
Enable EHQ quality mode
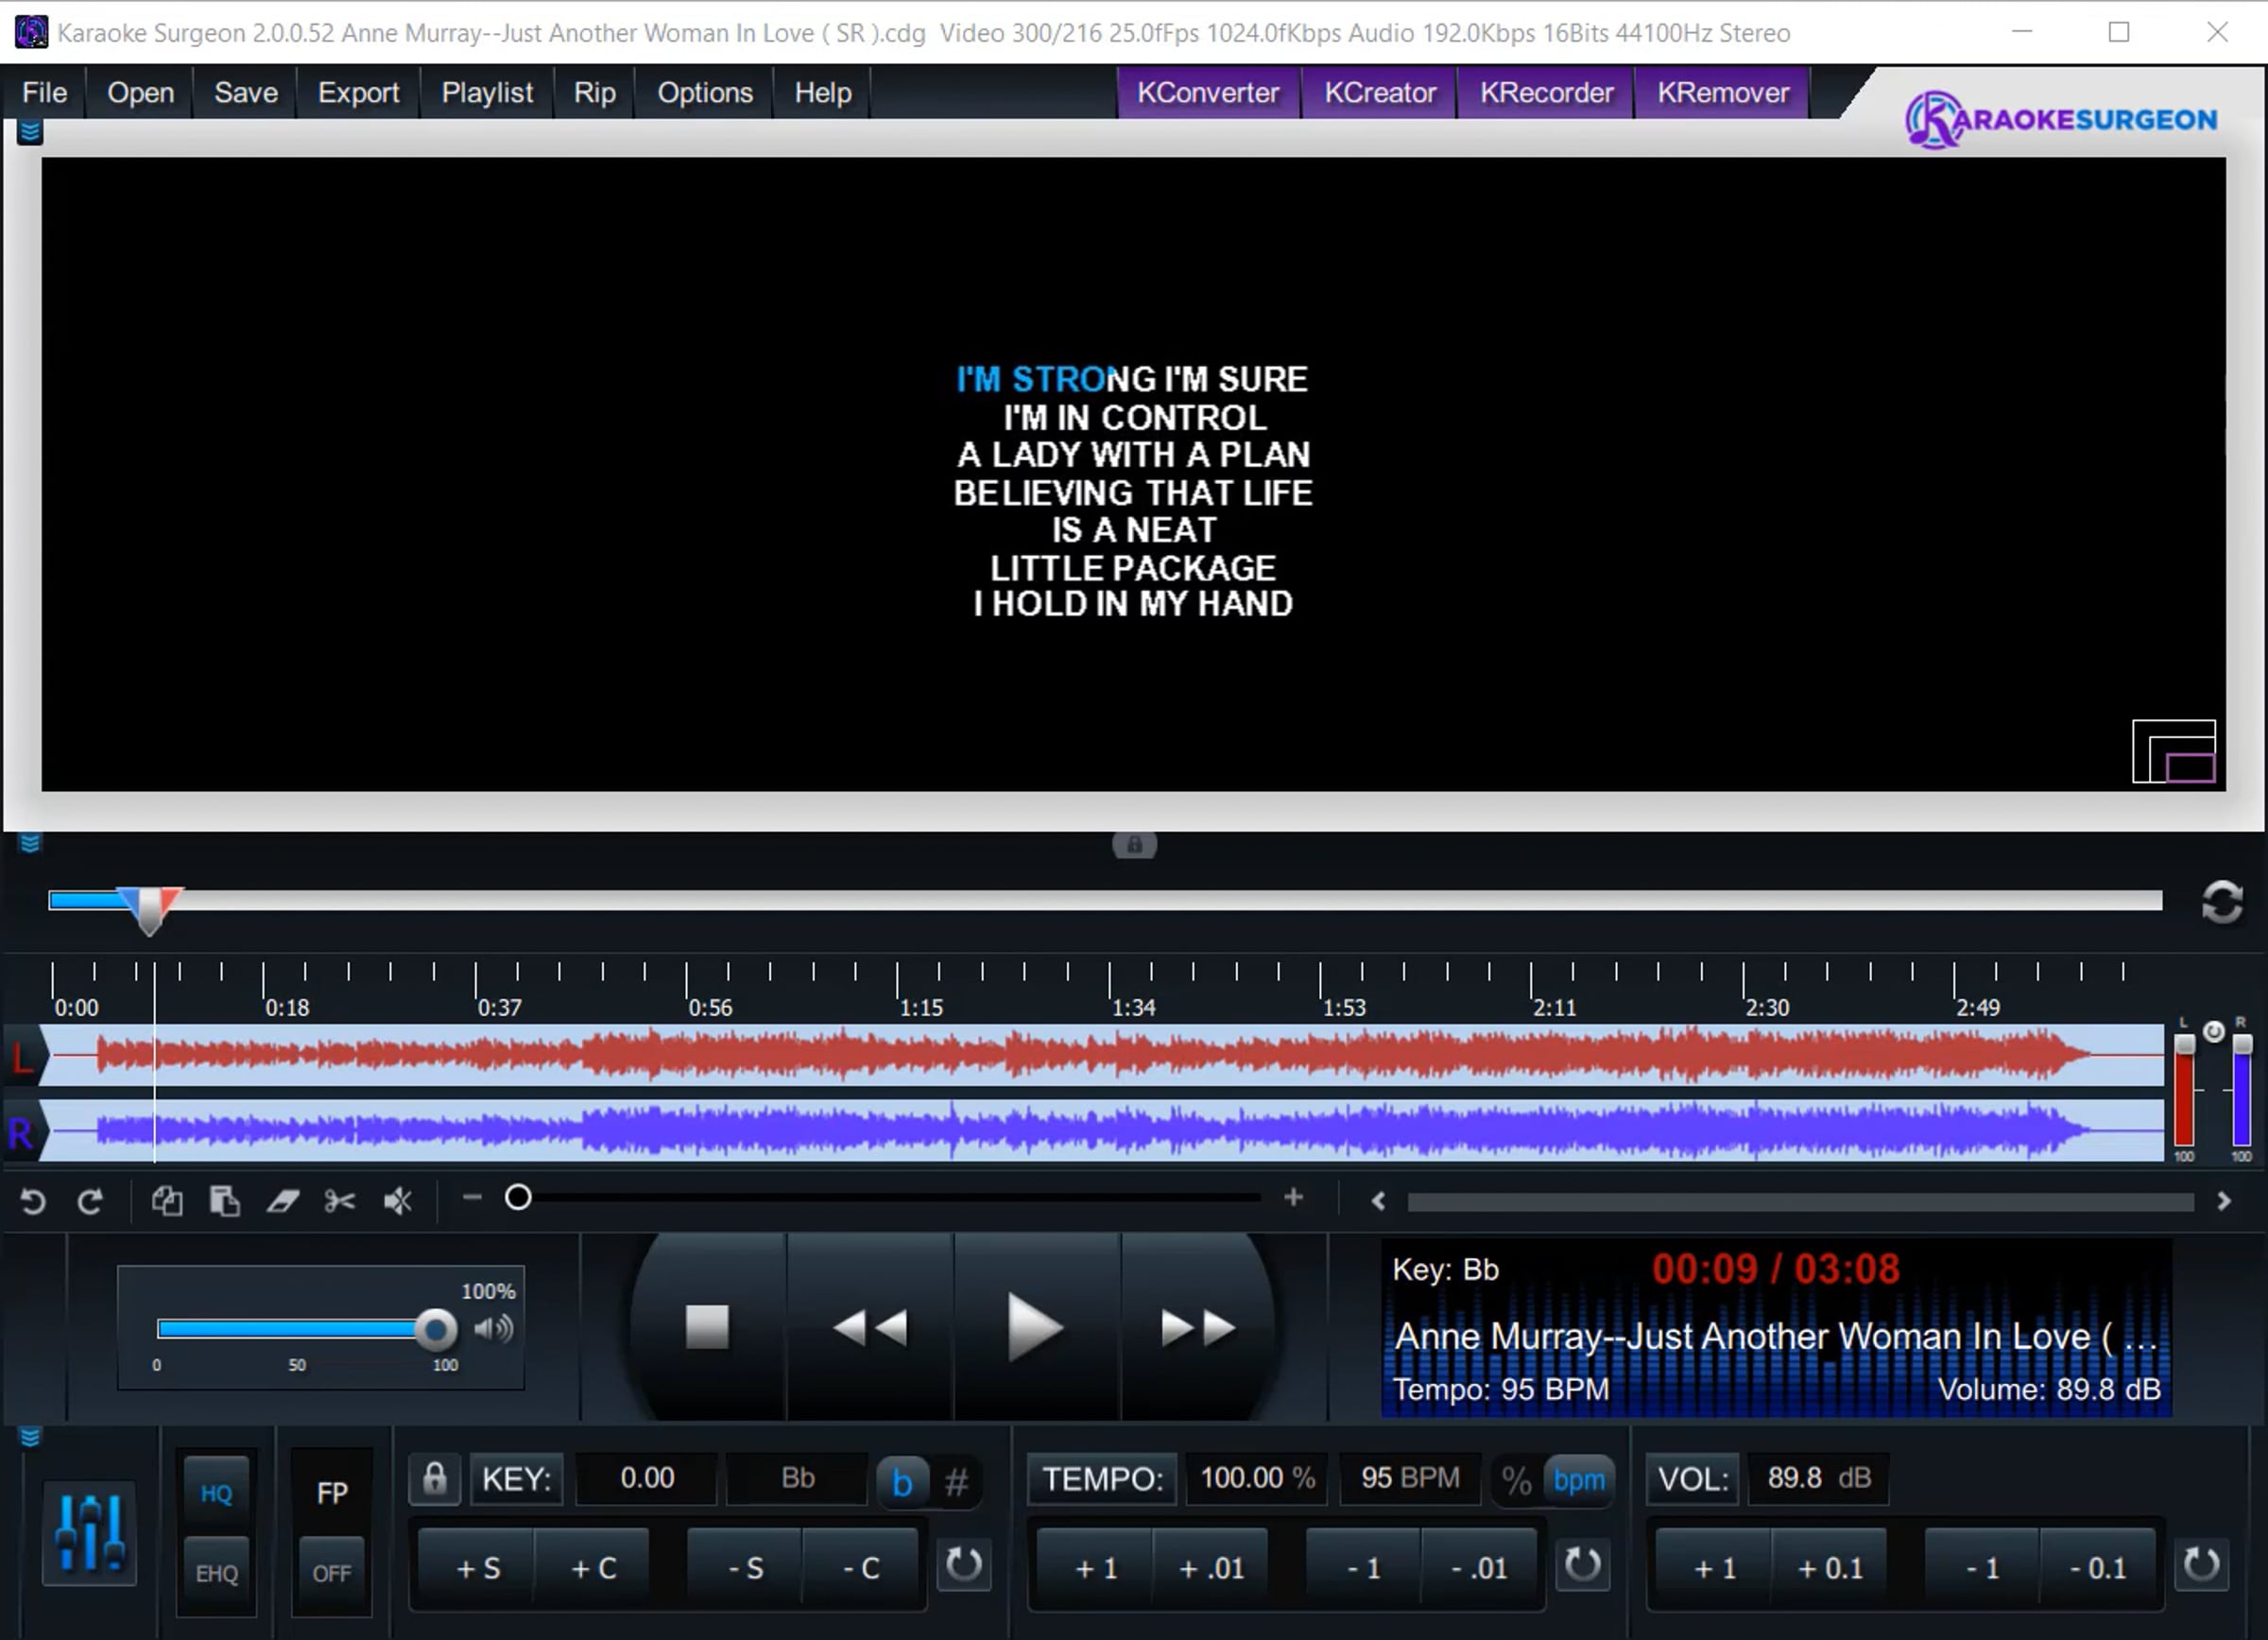[216, 1573]
